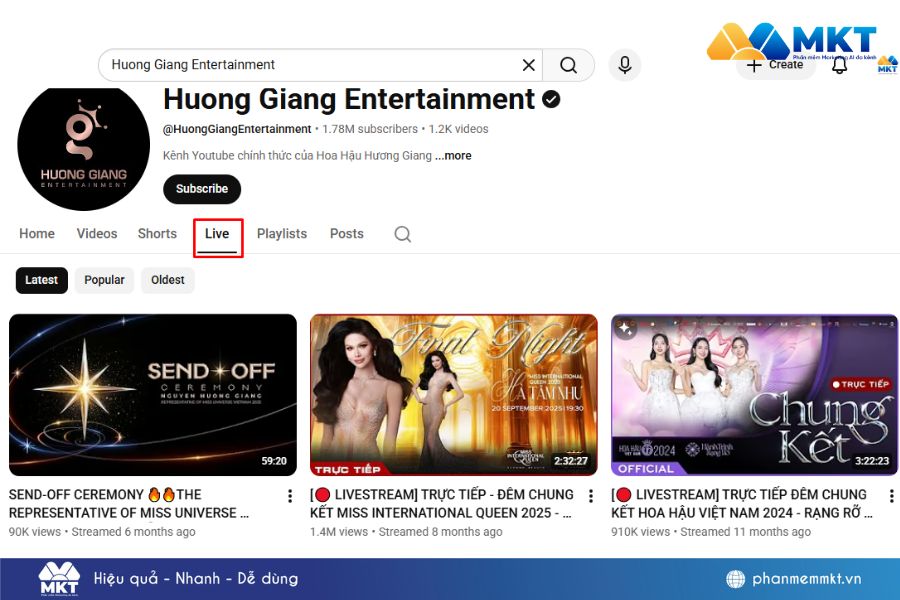Click the 1.2K videos text
900x600 pixels.
point(458,129)
